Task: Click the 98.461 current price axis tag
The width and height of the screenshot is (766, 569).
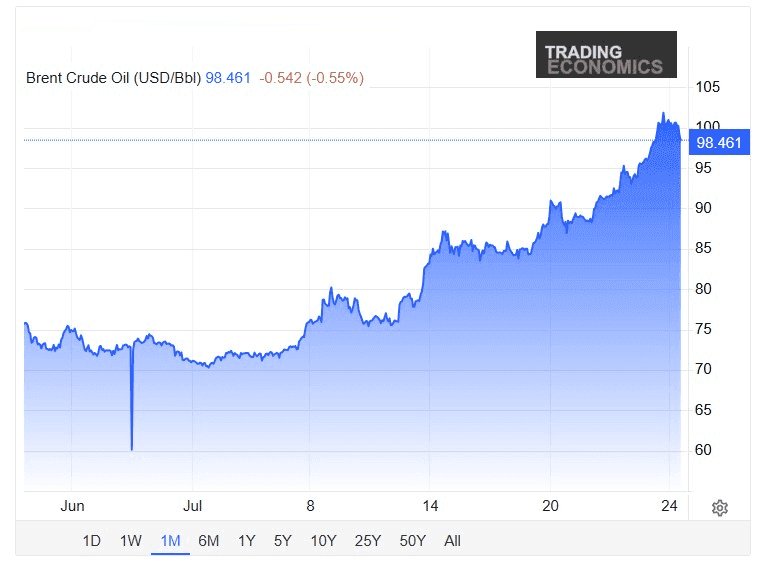Action: (719, 143)
